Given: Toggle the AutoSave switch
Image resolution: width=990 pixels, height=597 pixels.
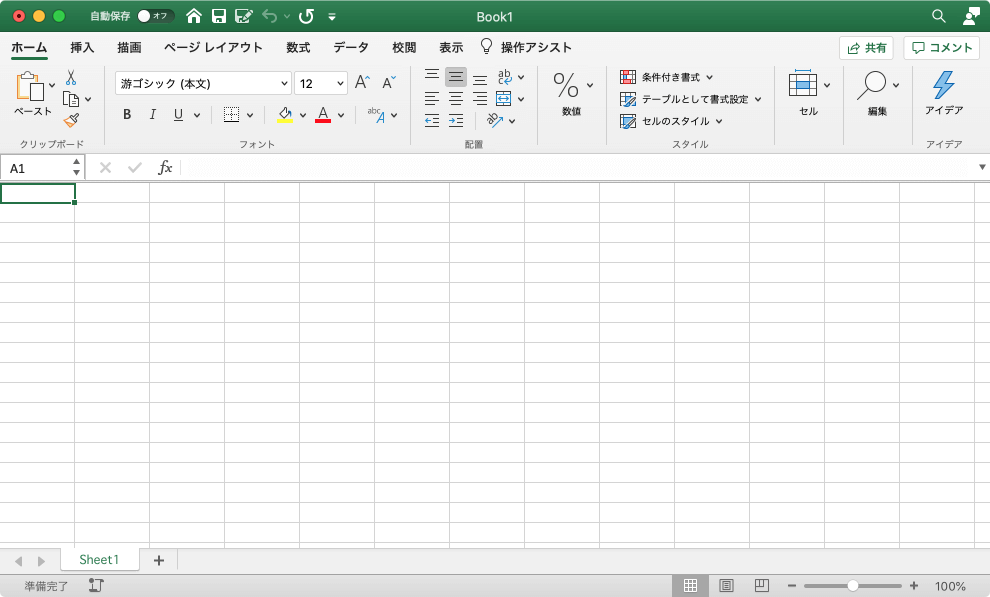Looking at the screenshot, I should click(x=155, y=16).
